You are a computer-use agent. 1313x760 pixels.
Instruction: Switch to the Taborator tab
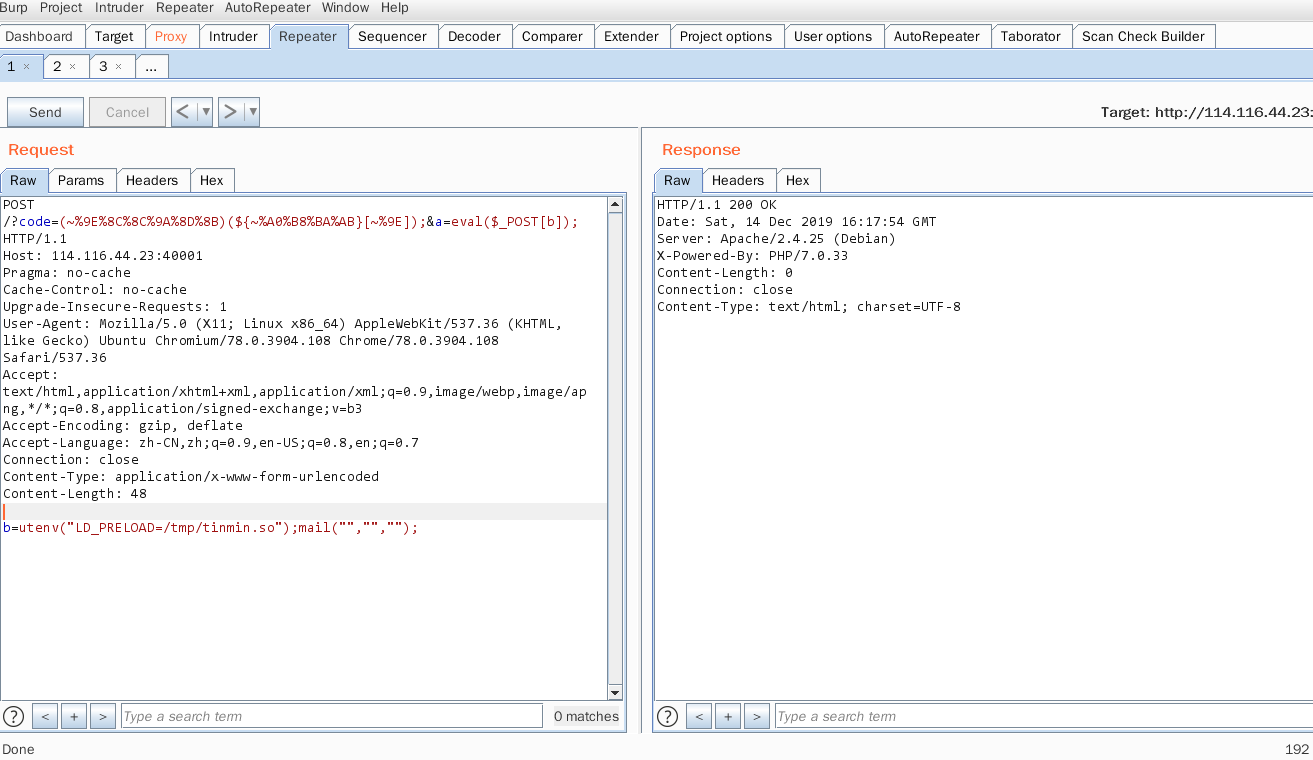pos(1031,36)
